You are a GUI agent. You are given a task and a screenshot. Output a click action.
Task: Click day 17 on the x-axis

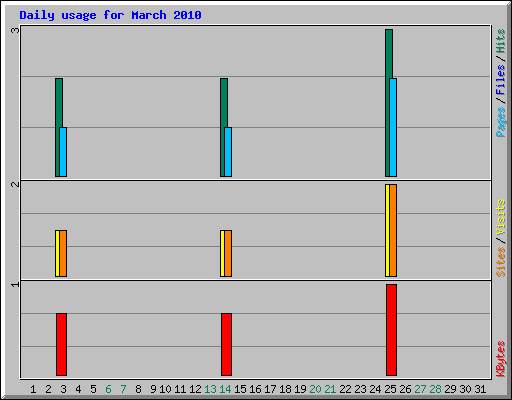click(270, 389)
